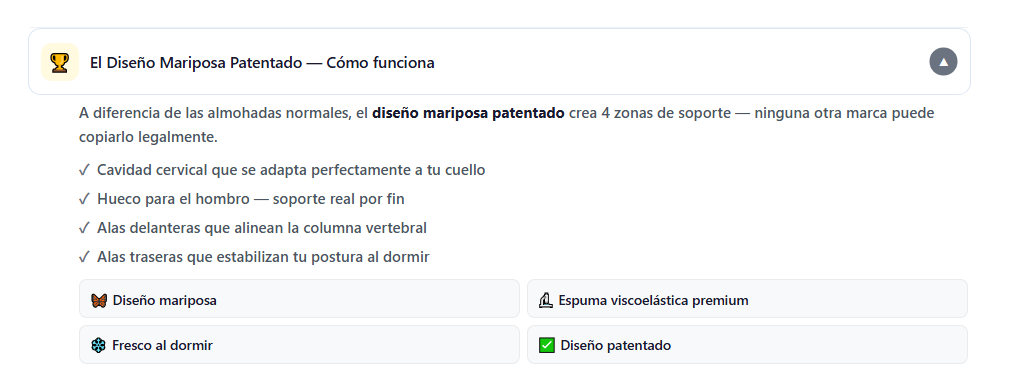1020x379 pixels.
Task: Collapse the section with the round arrow button
Action: point(943,62)
